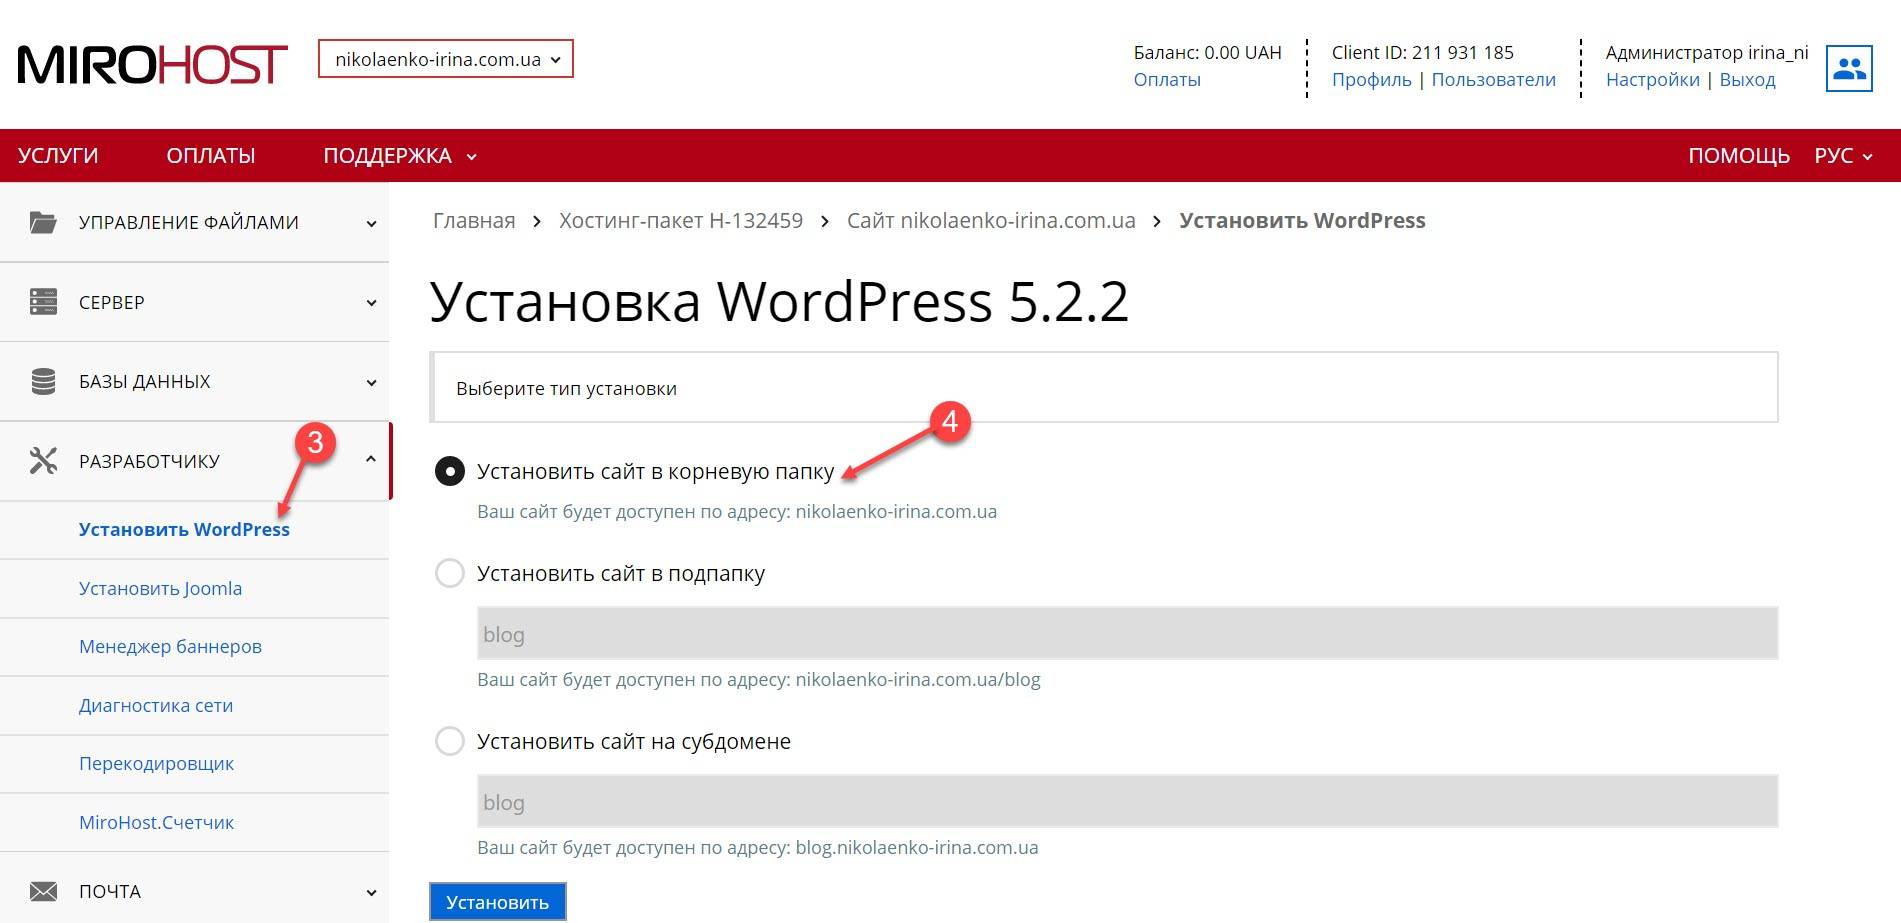Expand the СЕРВЕР section chevron
The image size is (1901, 923).
point(371,303)
